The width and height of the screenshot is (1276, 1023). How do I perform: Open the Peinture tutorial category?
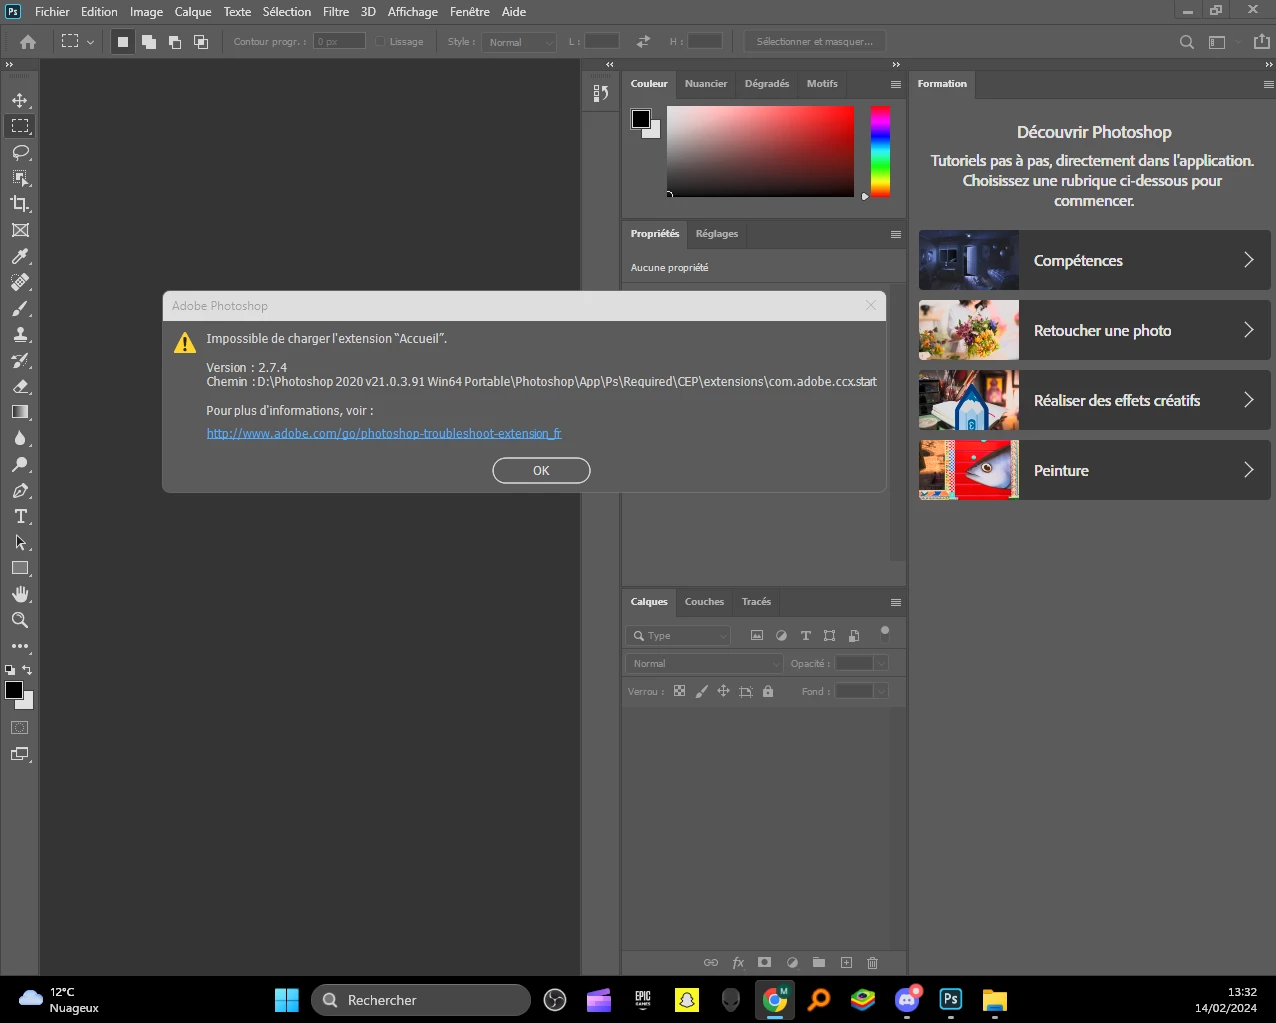click(x=1094, y=470)
